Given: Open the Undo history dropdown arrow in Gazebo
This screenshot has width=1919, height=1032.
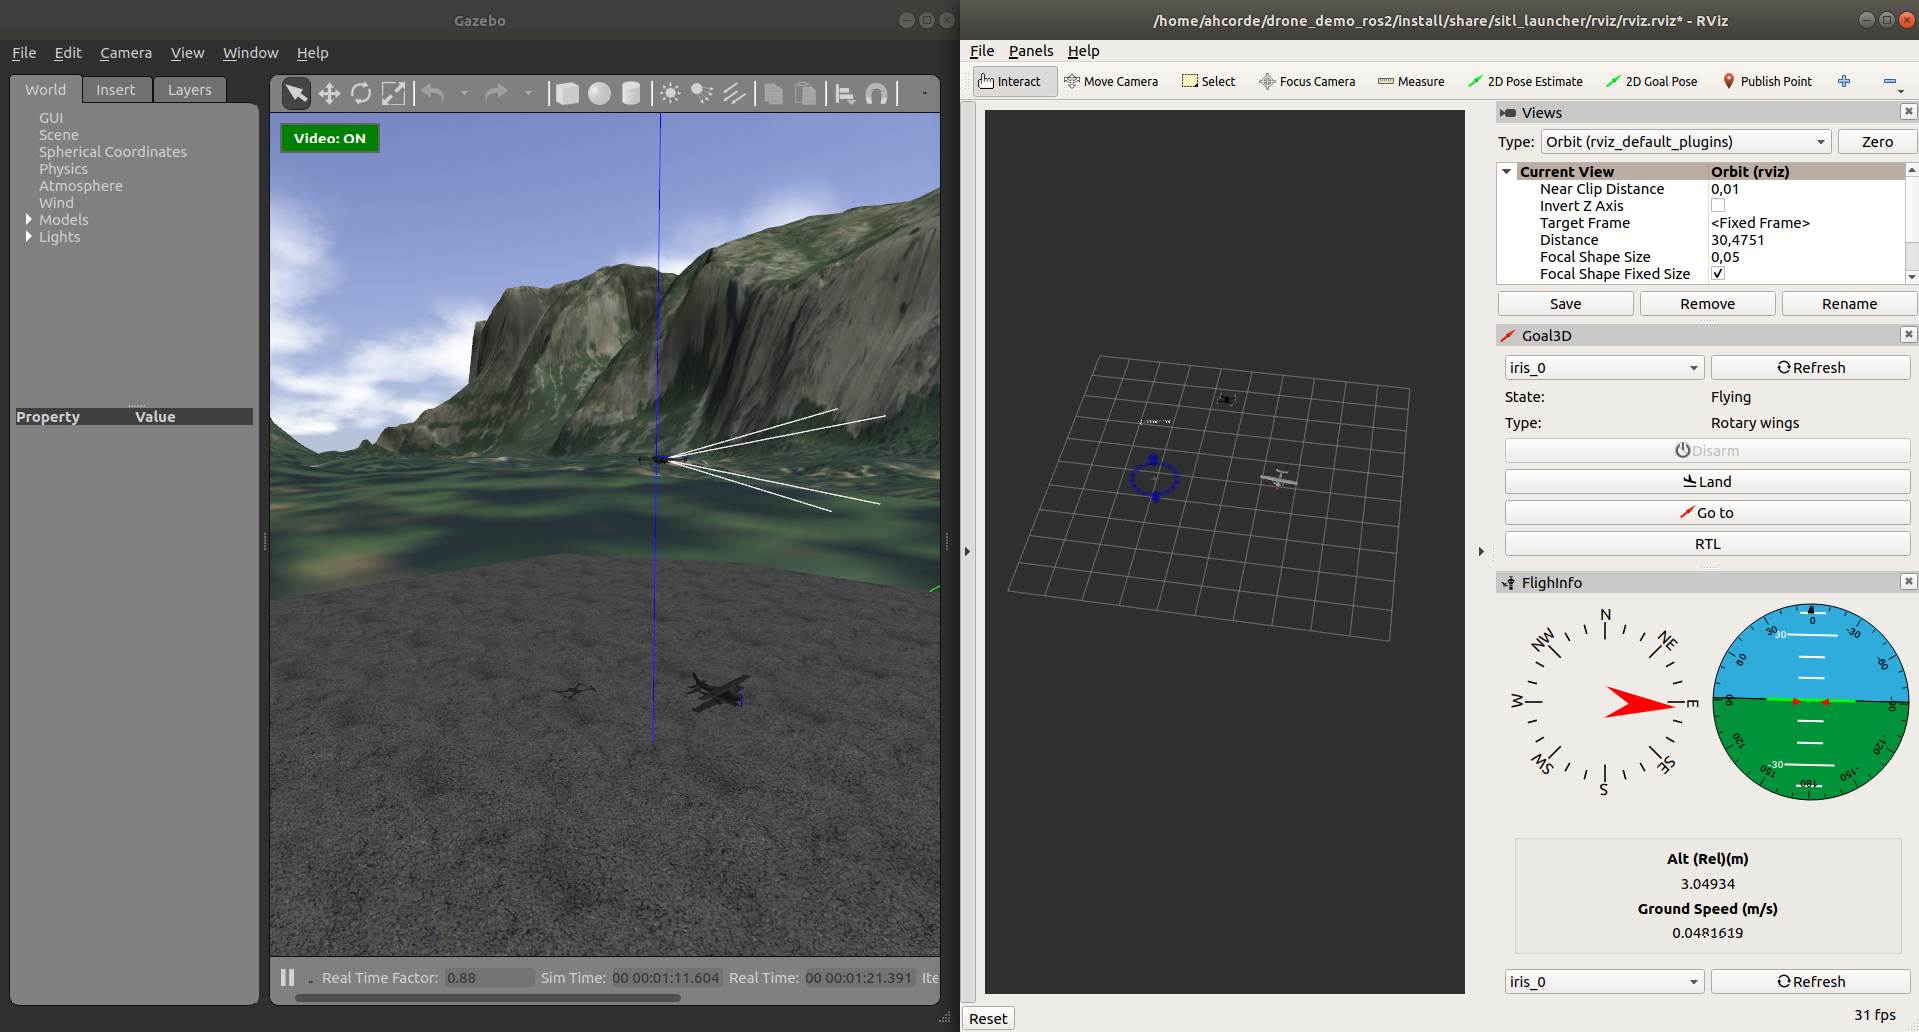Looking at the screenshot, I should click(464, 93).
